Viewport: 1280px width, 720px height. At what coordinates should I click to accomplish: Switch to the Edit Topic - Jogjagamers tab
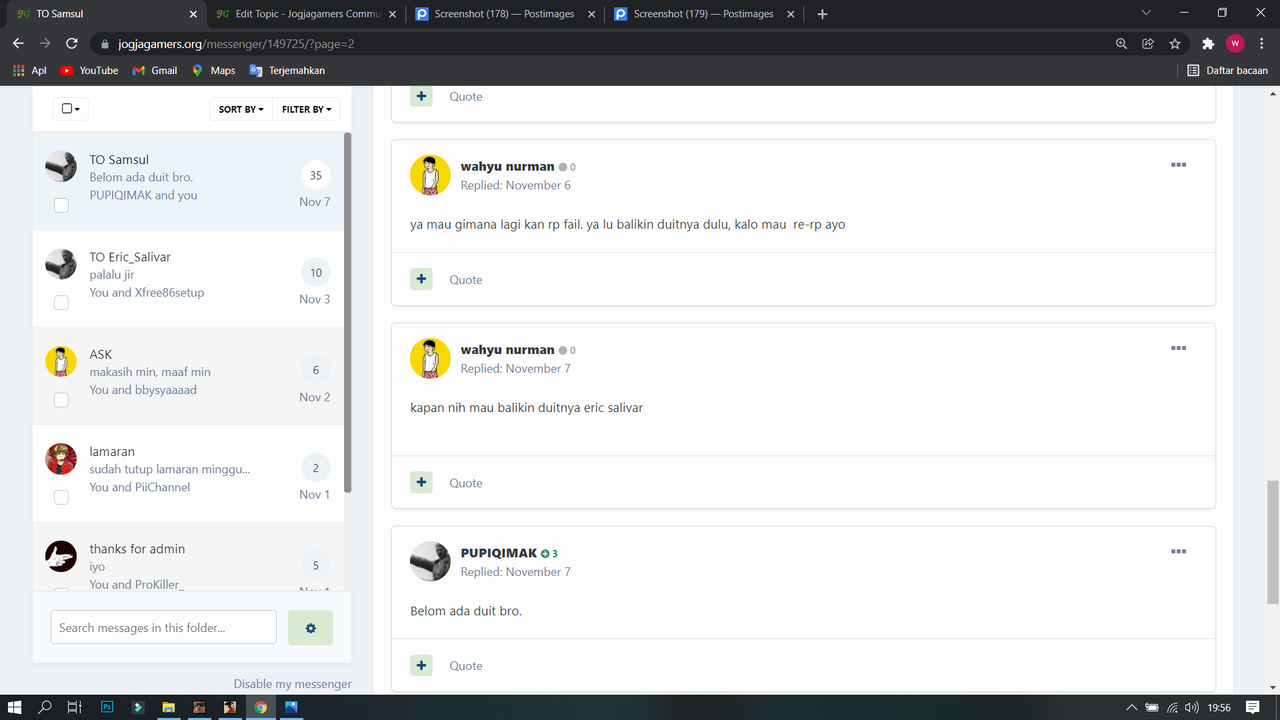pos(305,14)
